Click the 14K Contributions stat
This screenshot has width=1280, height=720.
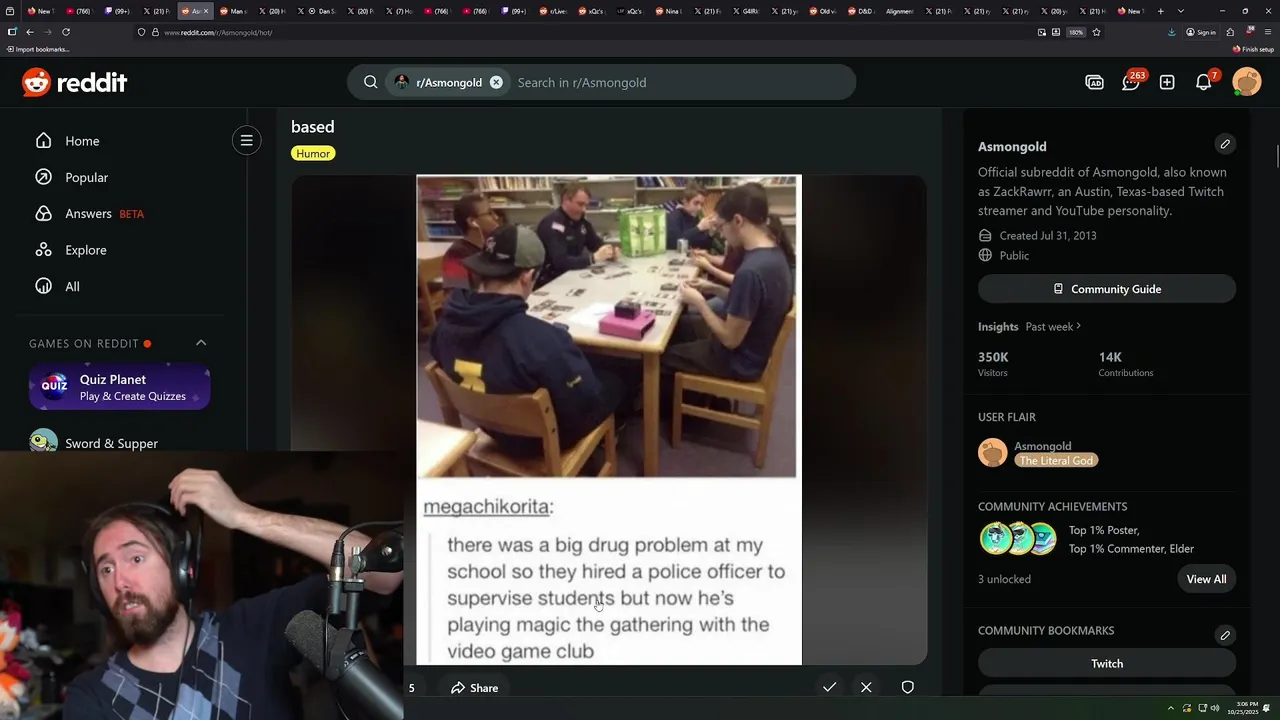[x=1125, y=364]
